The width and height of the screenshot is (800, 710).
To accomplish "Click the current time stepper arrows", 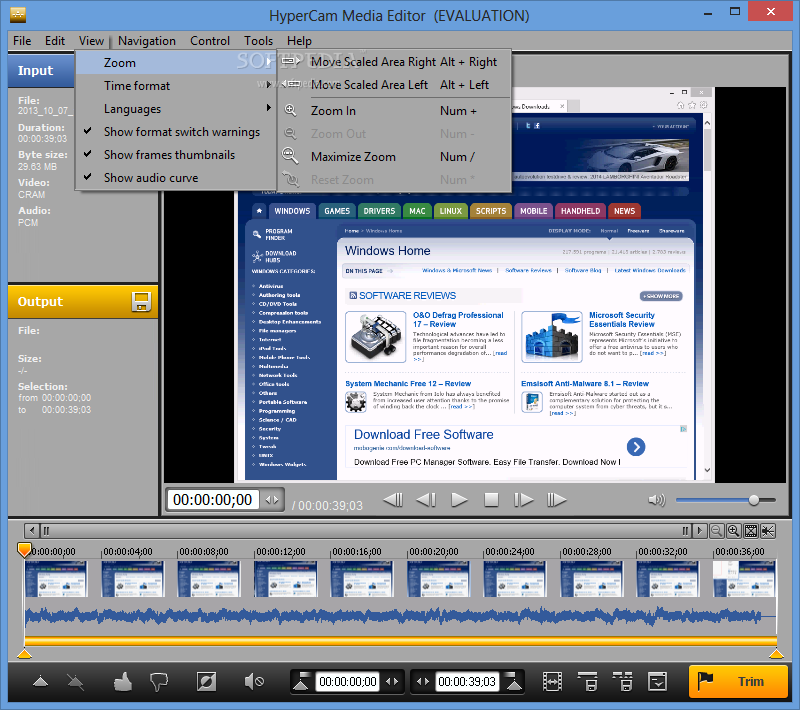I will click(272, 500).
